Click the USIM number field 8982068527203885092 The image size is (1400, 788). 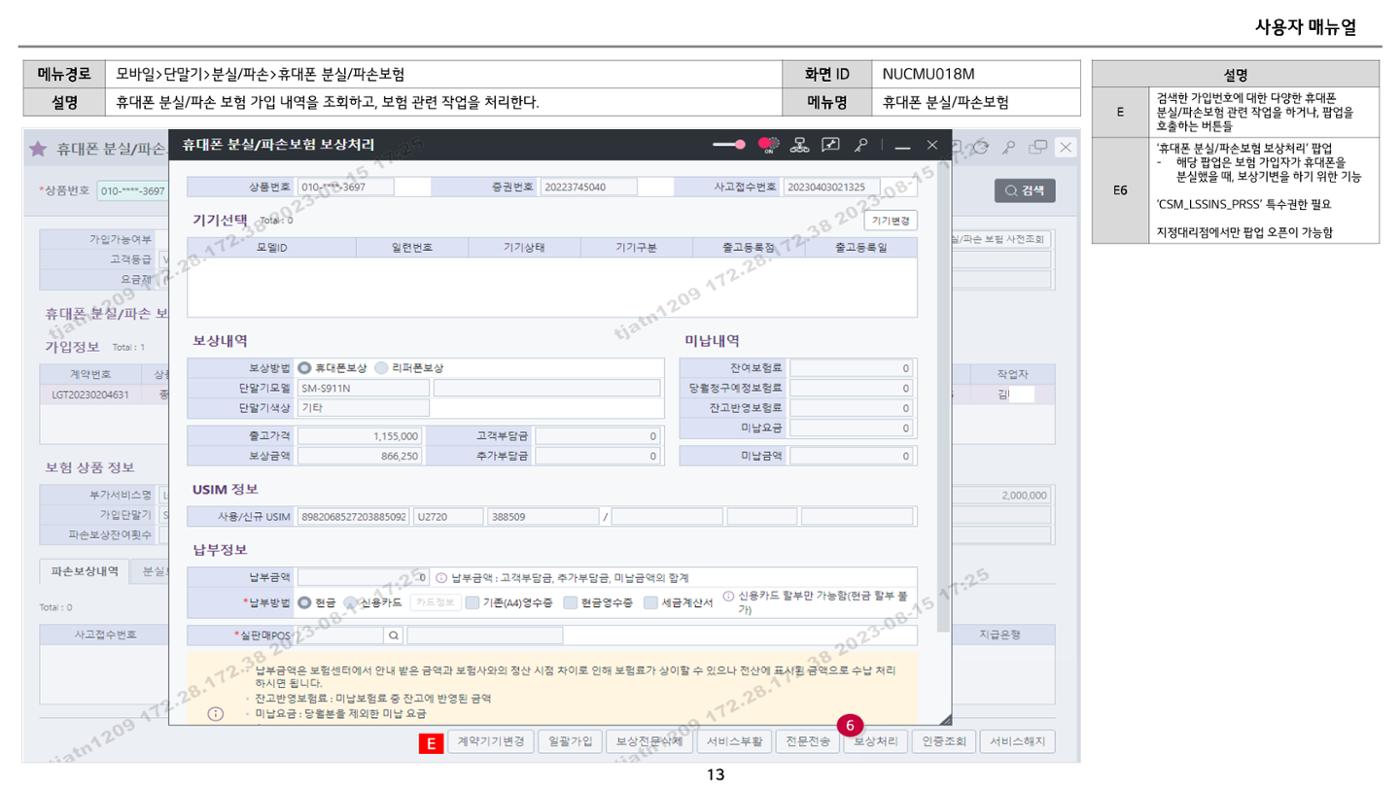tap(353, 517)
